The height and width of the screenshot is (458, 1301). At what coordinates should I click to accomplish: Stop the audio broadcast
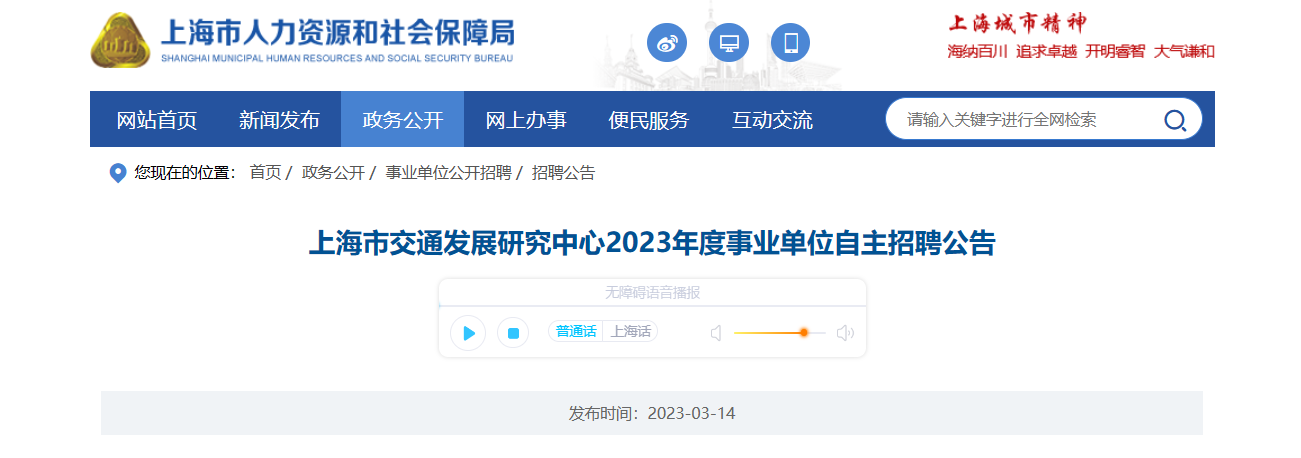pyautogui.click(x=513, y=333)
